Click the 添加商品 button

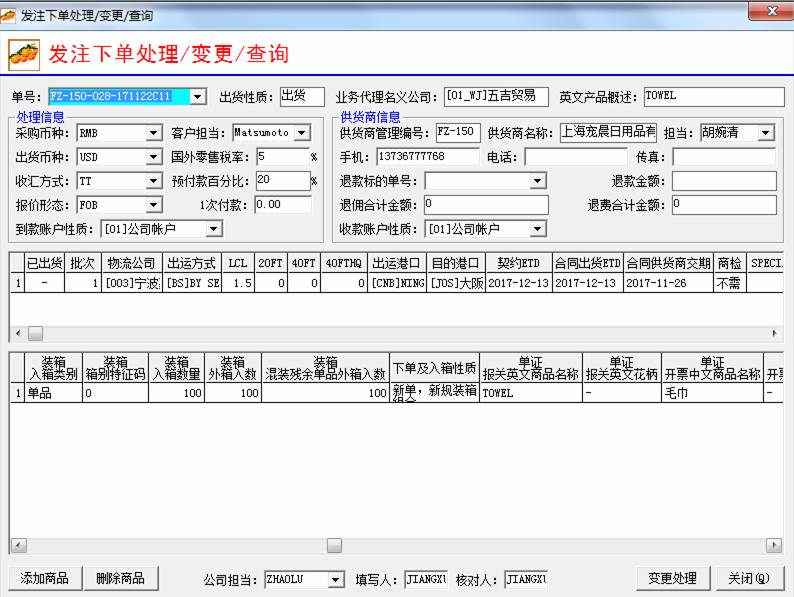click(x=45, y=578)
